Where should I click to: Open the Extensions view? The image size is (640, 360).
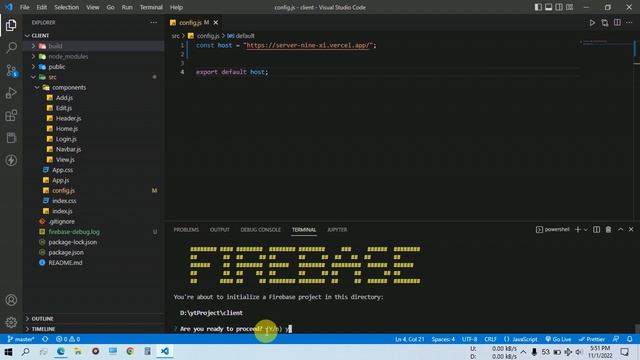point(11,116)
